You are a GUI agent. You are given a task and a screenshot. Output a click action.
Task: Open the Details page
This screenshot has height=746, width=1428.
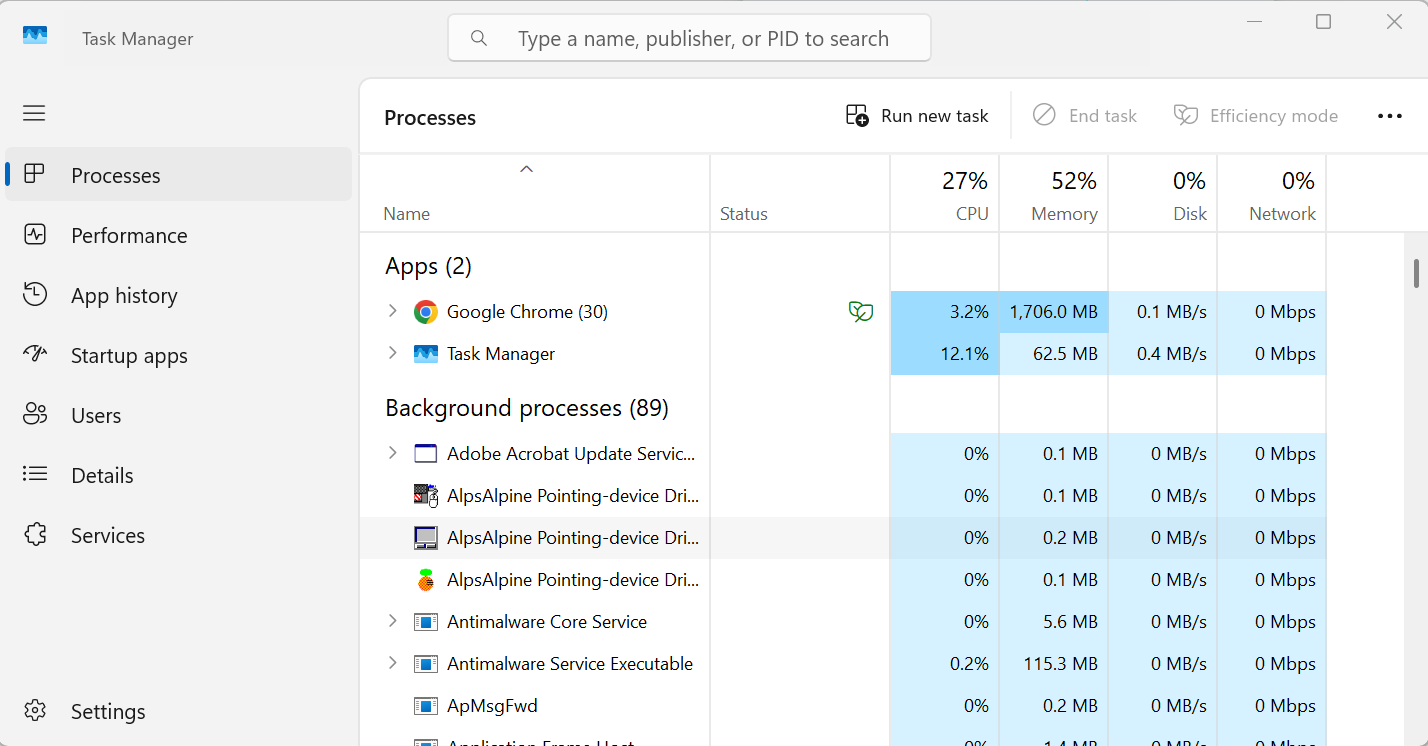click(x=179, y=475)
